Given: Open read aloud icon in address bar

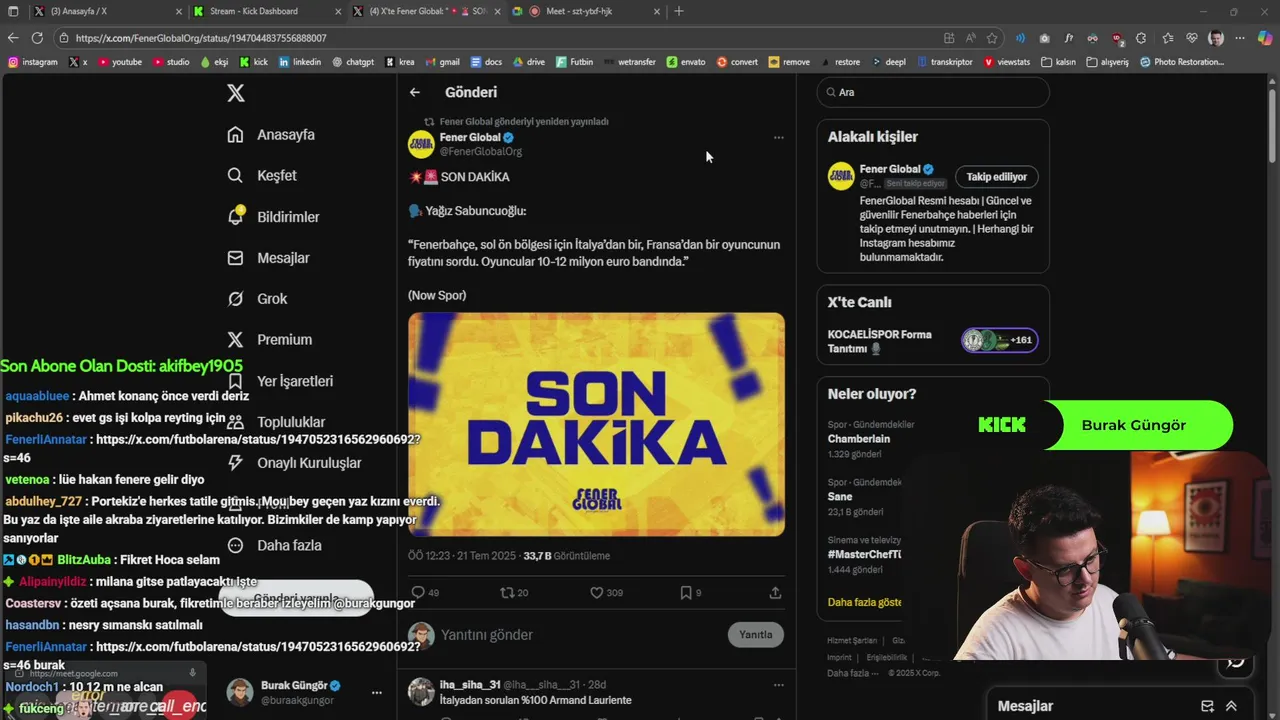Looking at the screenshot, I should 970,38.
